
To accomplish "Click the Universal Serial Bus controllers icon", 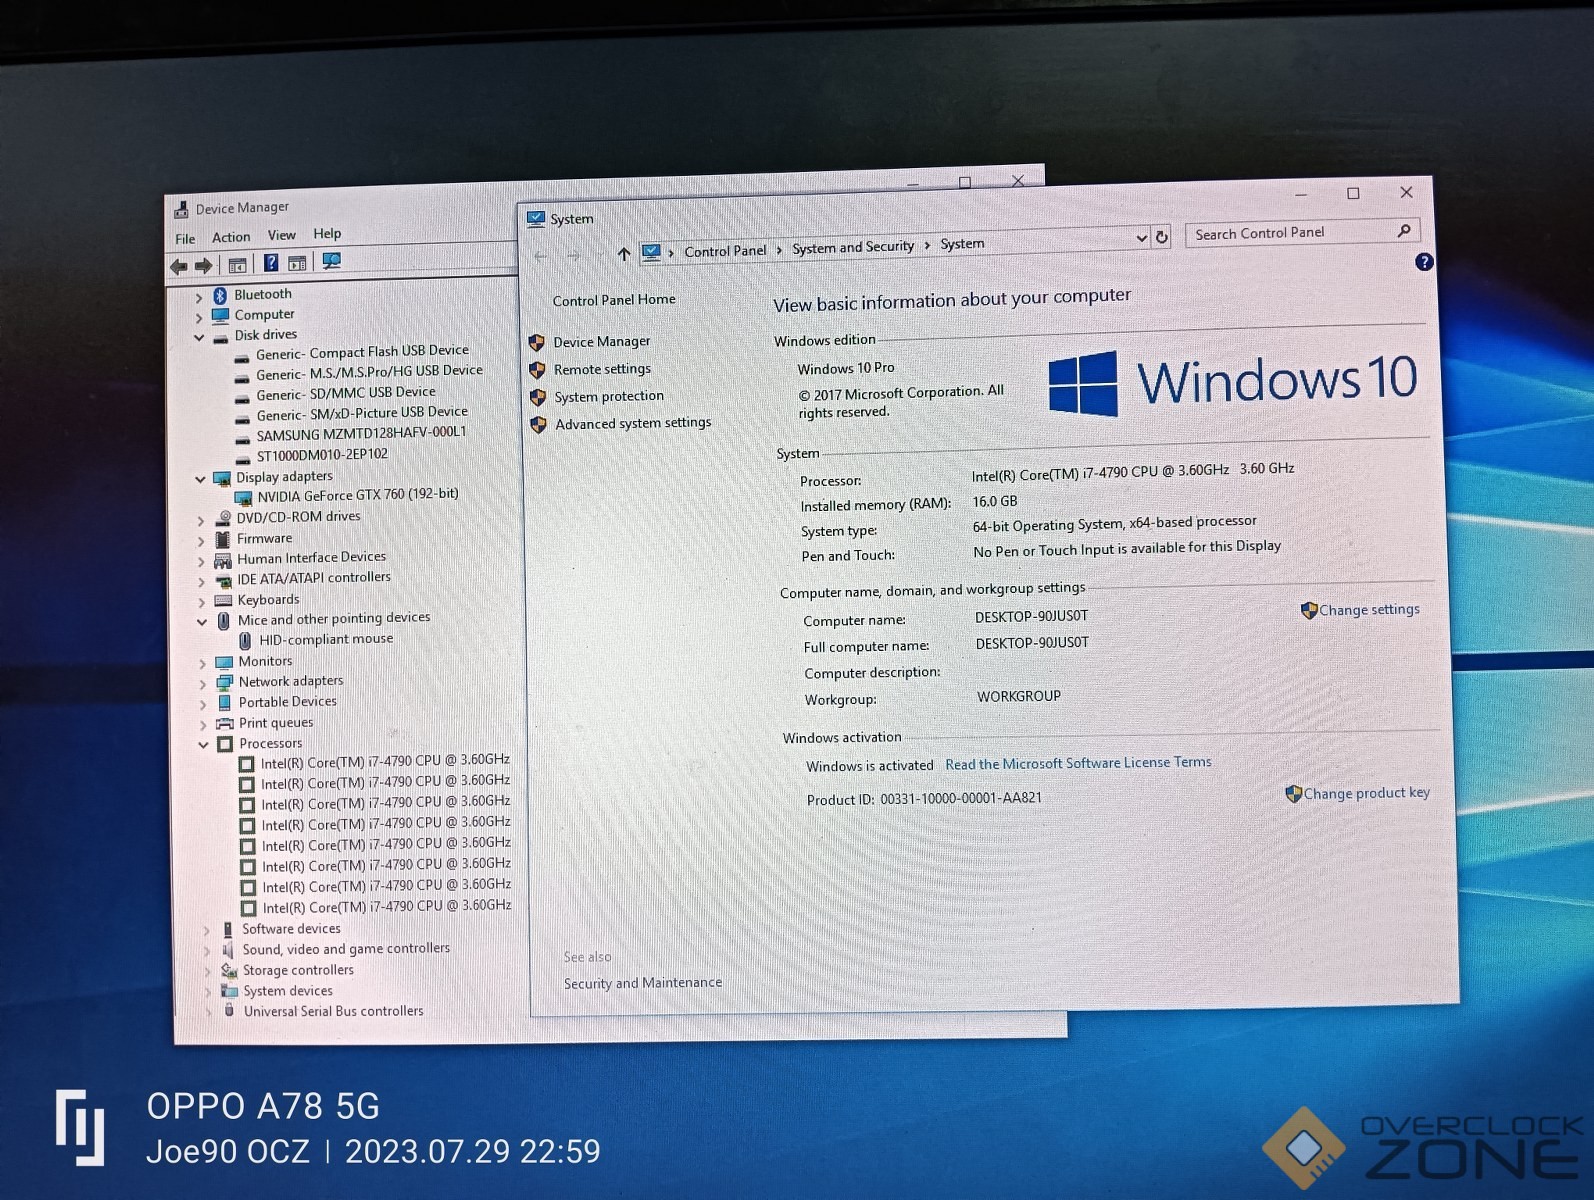I will tap(229, 1012).
